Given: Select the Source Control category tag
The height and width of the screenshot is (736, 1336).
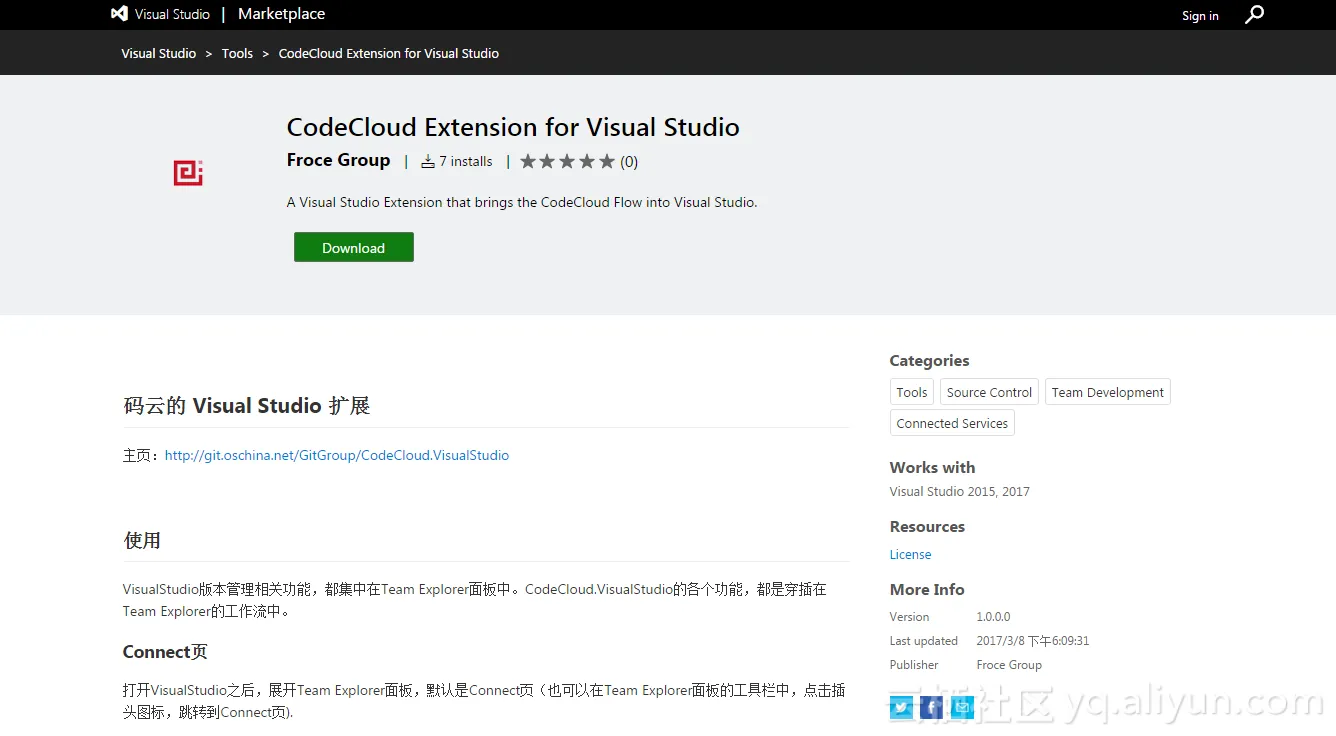Looking at the screenshot, I should [989, 392].
